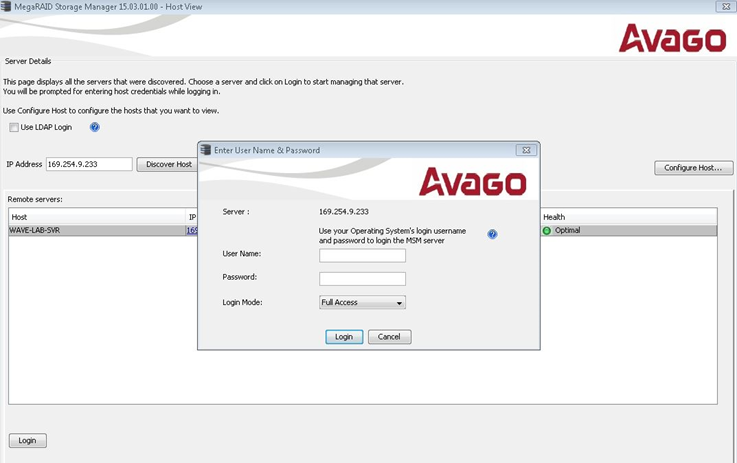Click the Login button below Remote servers
This screenshot has width=737, height=463.
pos(27,440)
